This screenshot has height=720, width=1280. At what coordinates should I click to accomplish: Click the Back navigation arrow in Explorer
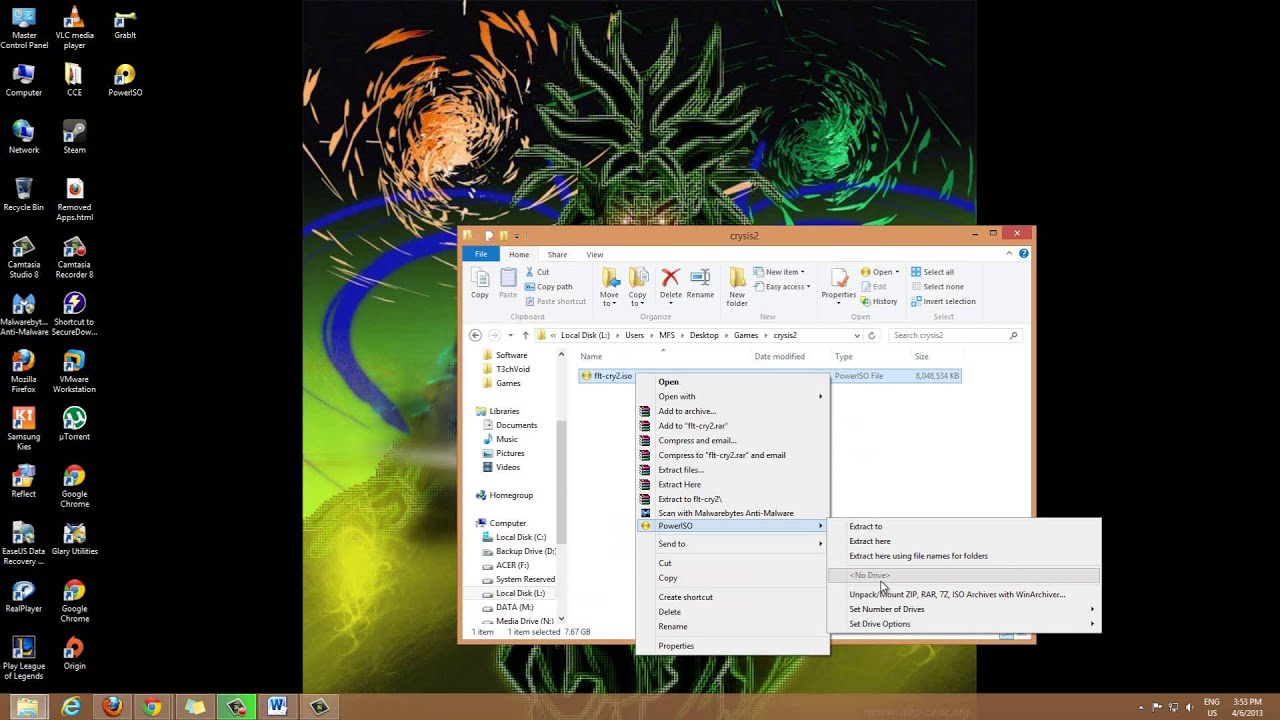click(476, 335)
